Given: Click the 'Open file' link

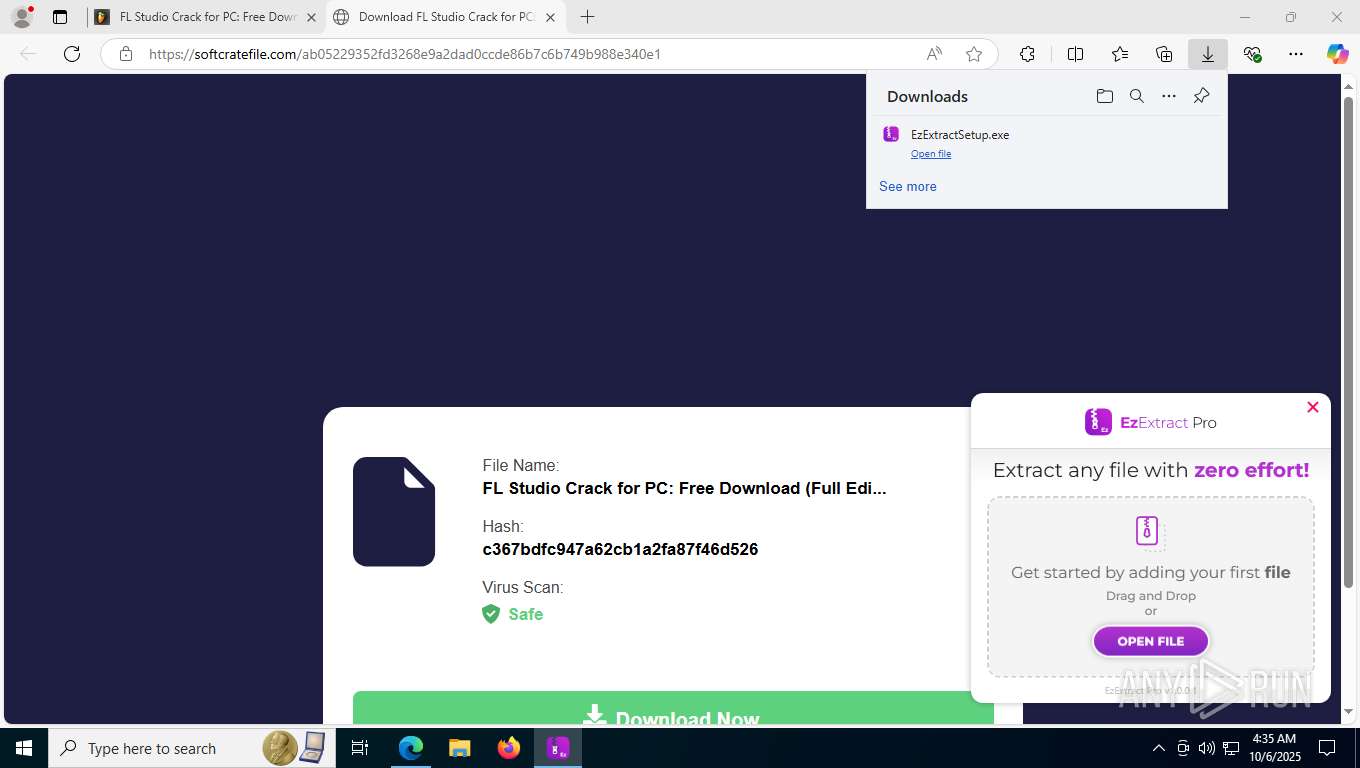Looking at the screenshot, I should (931, 154).
